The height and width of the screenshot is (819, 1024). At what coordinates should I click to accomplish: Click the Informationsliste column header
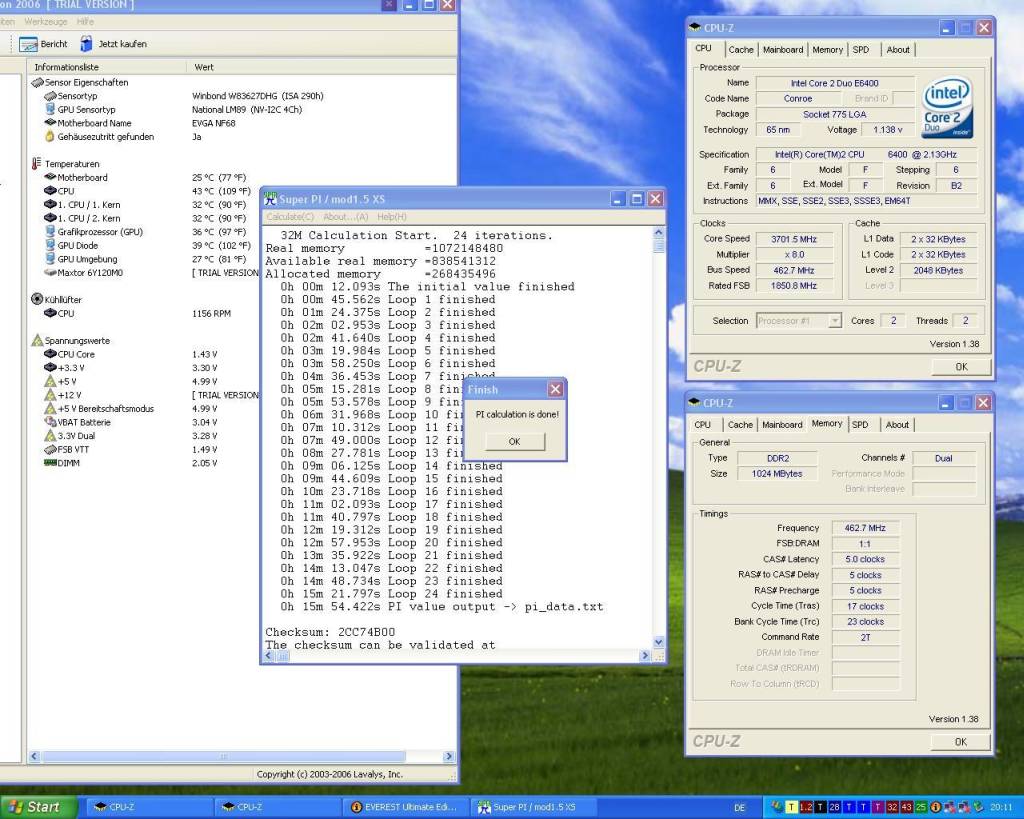pyautogui.click(x=107, y=67)
